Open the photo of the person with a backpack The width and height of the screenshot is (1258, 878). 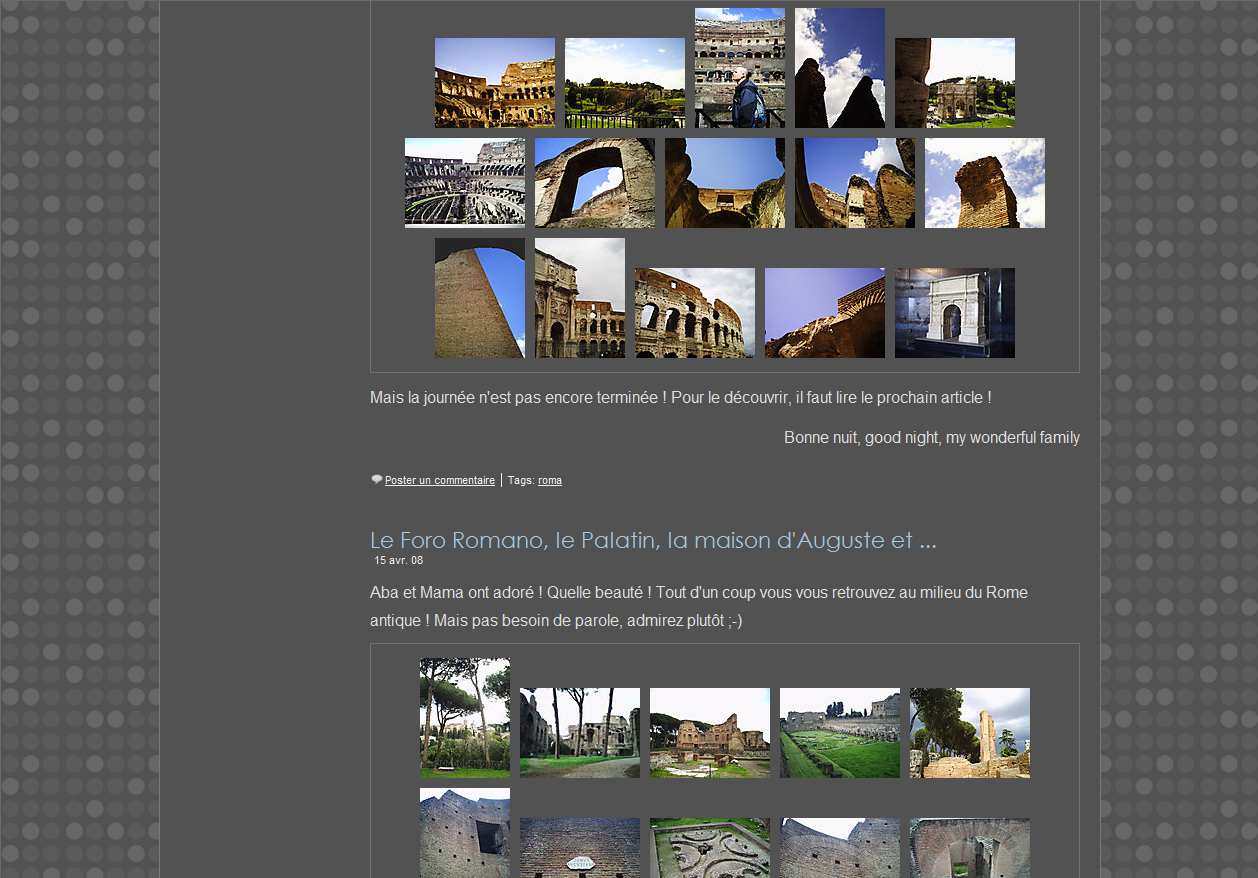coord(739,68)
